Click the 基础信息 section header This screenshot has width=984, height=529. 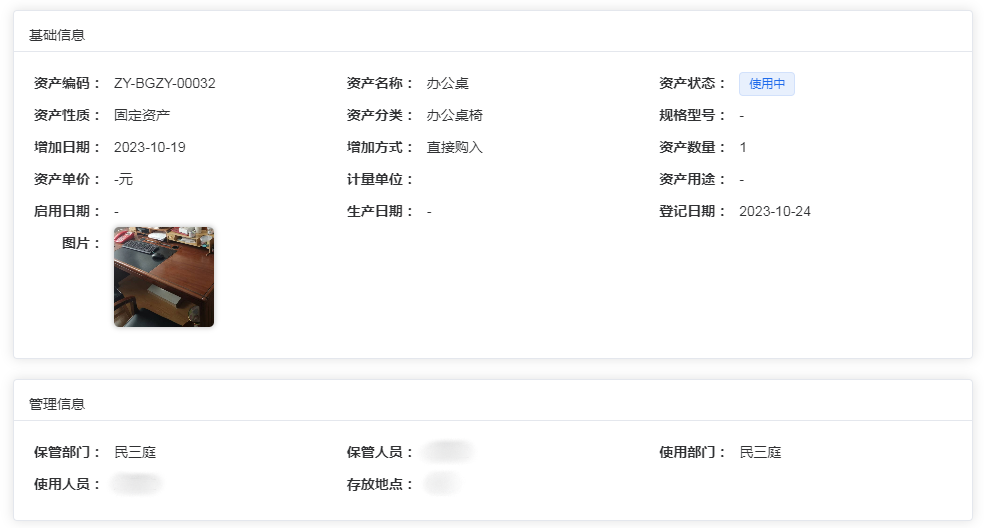click(56, 35)
